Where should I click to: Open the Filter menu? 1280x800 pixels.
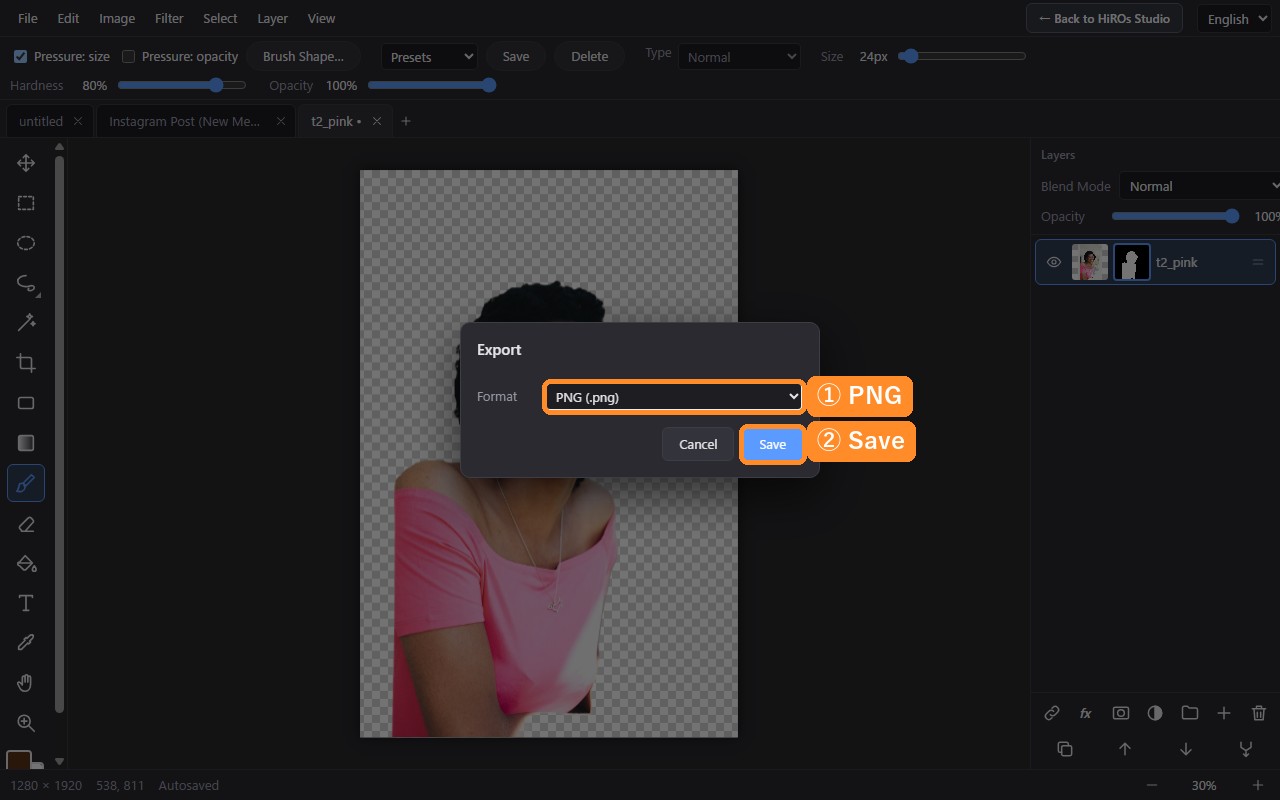[169, 18]
